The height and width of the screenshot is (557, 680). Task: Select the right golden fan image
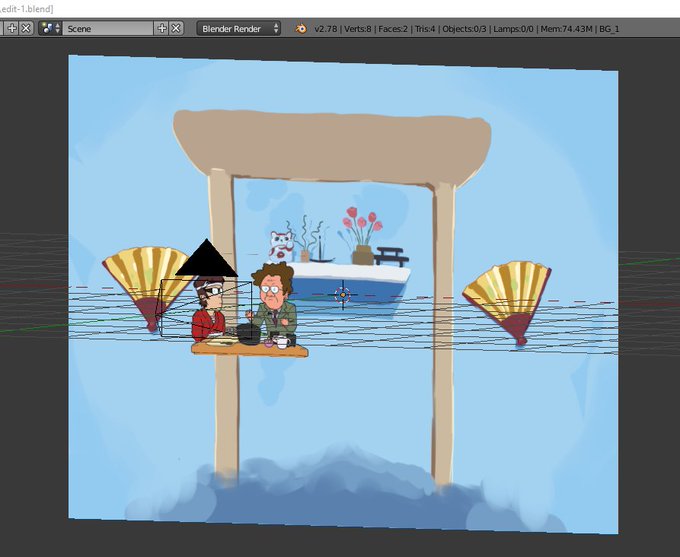(507, 302)
